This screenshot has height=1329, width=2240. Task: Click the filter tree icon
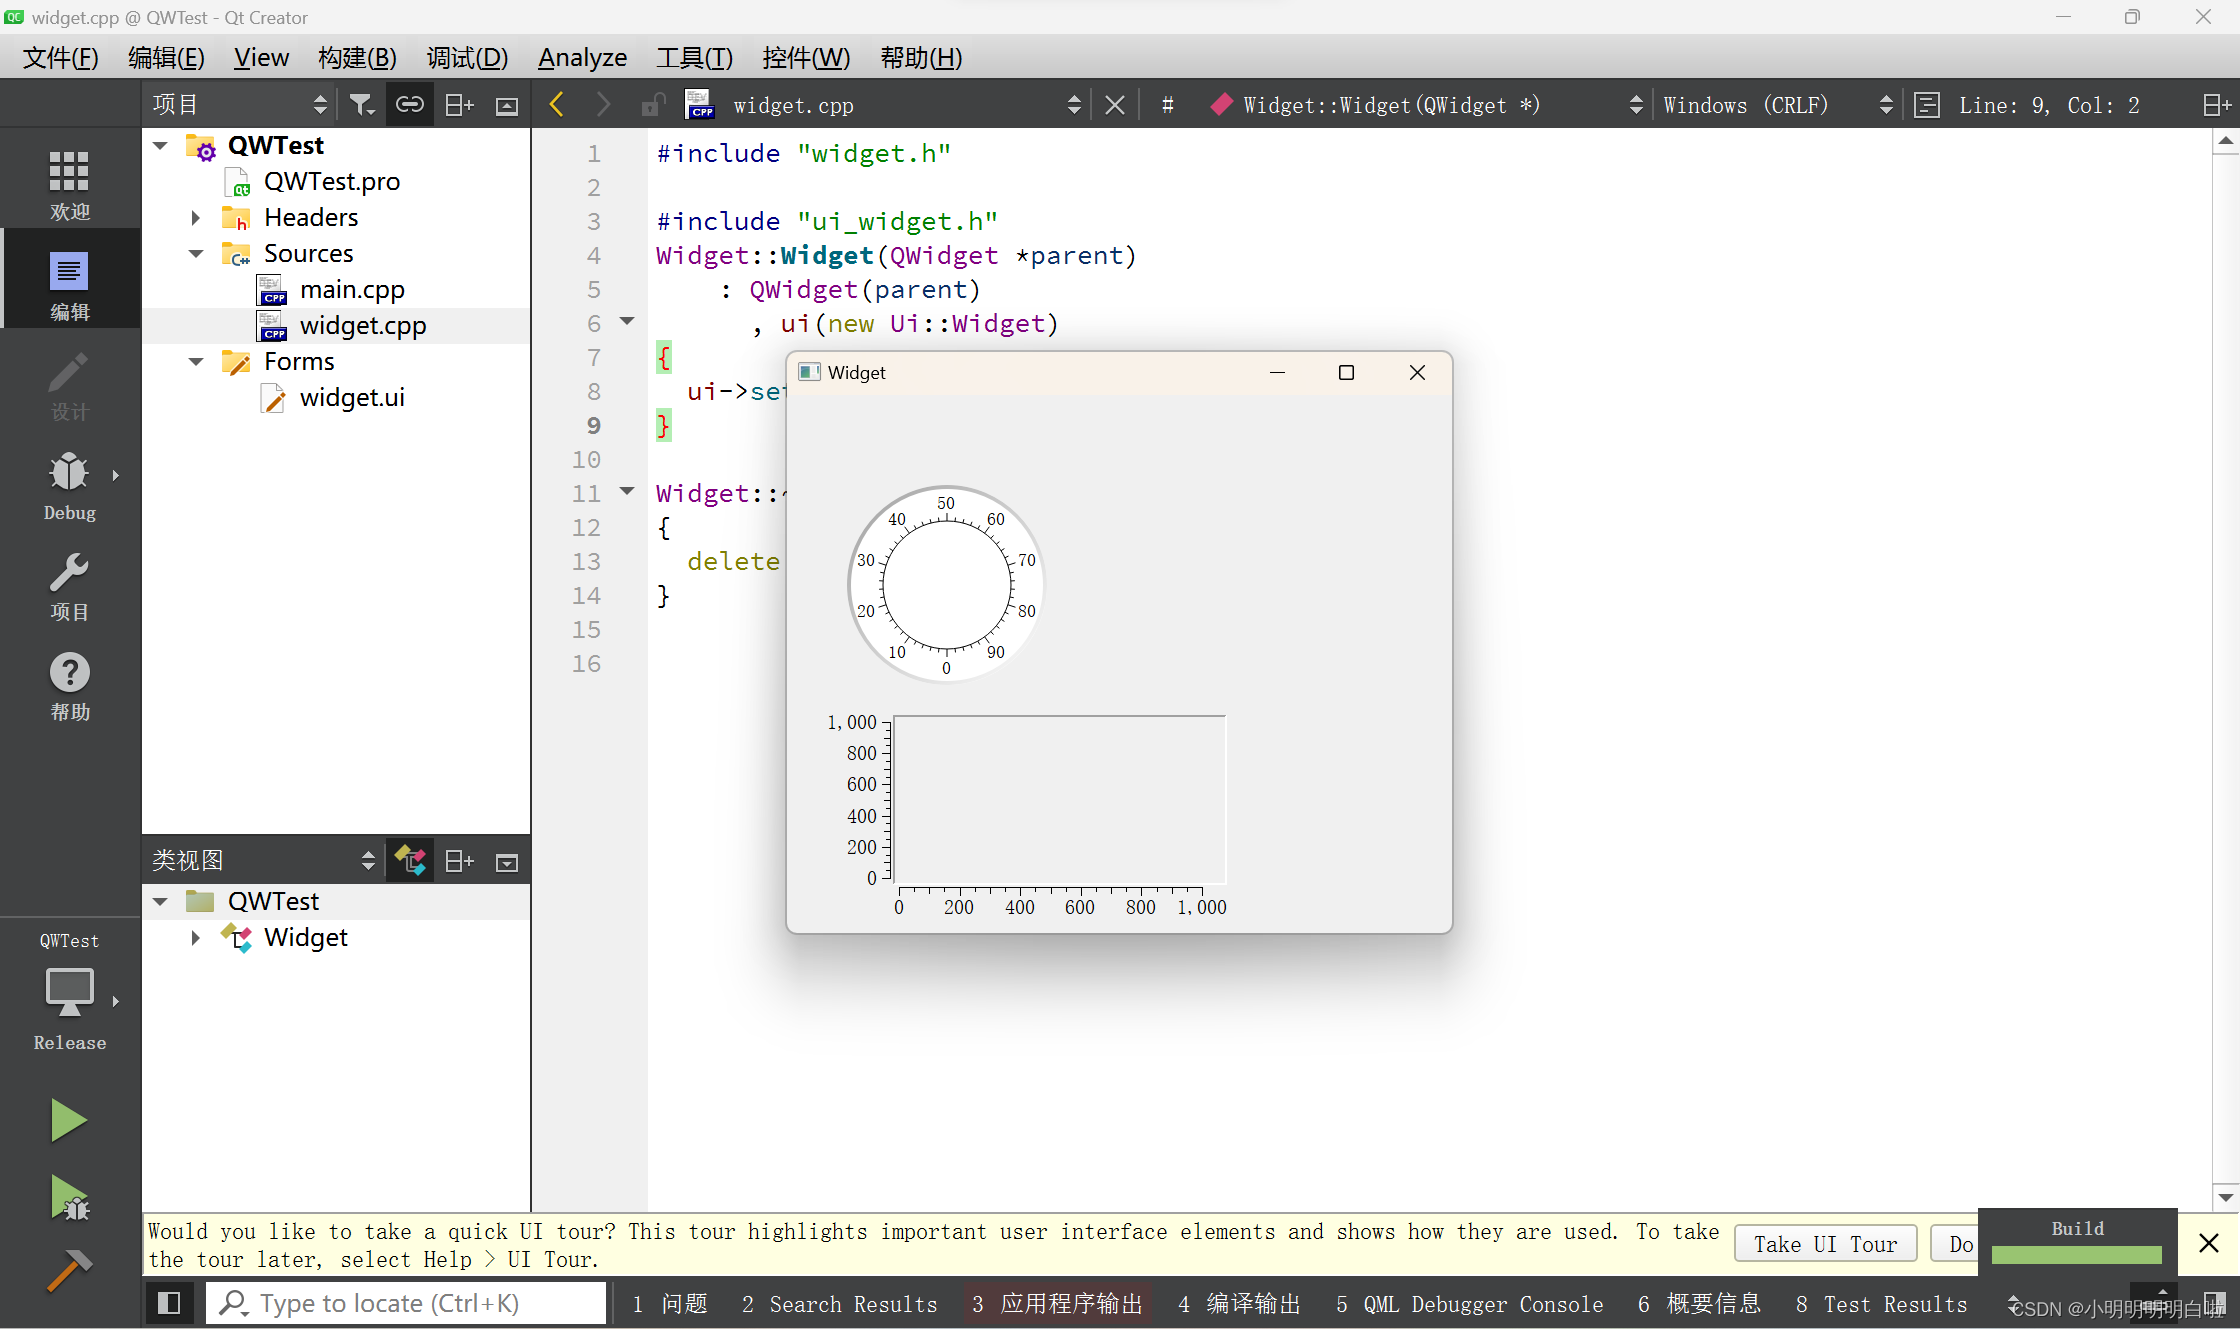[x=362, y=105]
